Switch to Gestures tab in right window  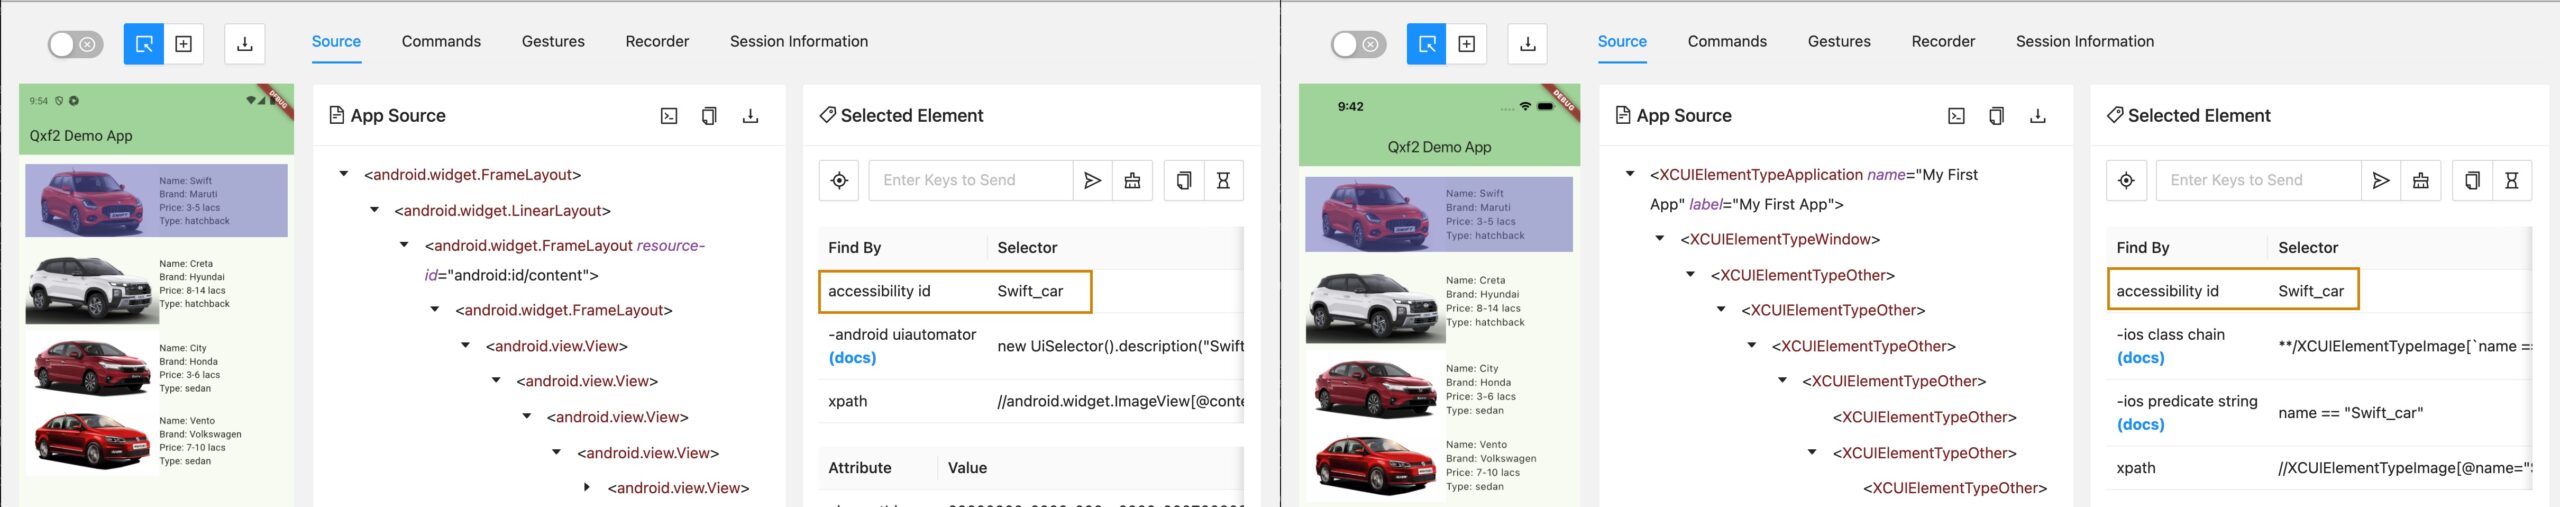[x=1839, y=42]
